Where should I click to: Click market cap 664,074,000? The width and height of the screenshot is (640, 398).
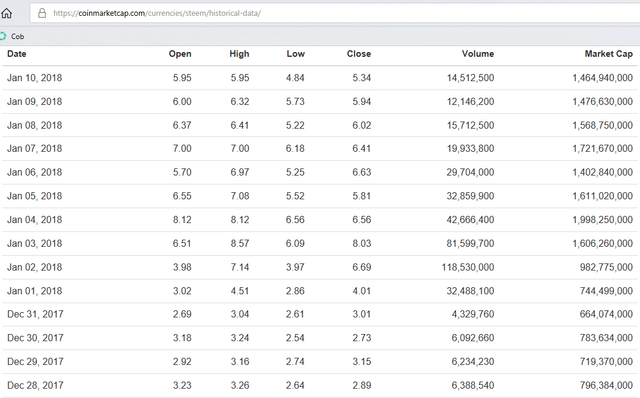coord(606,314)
